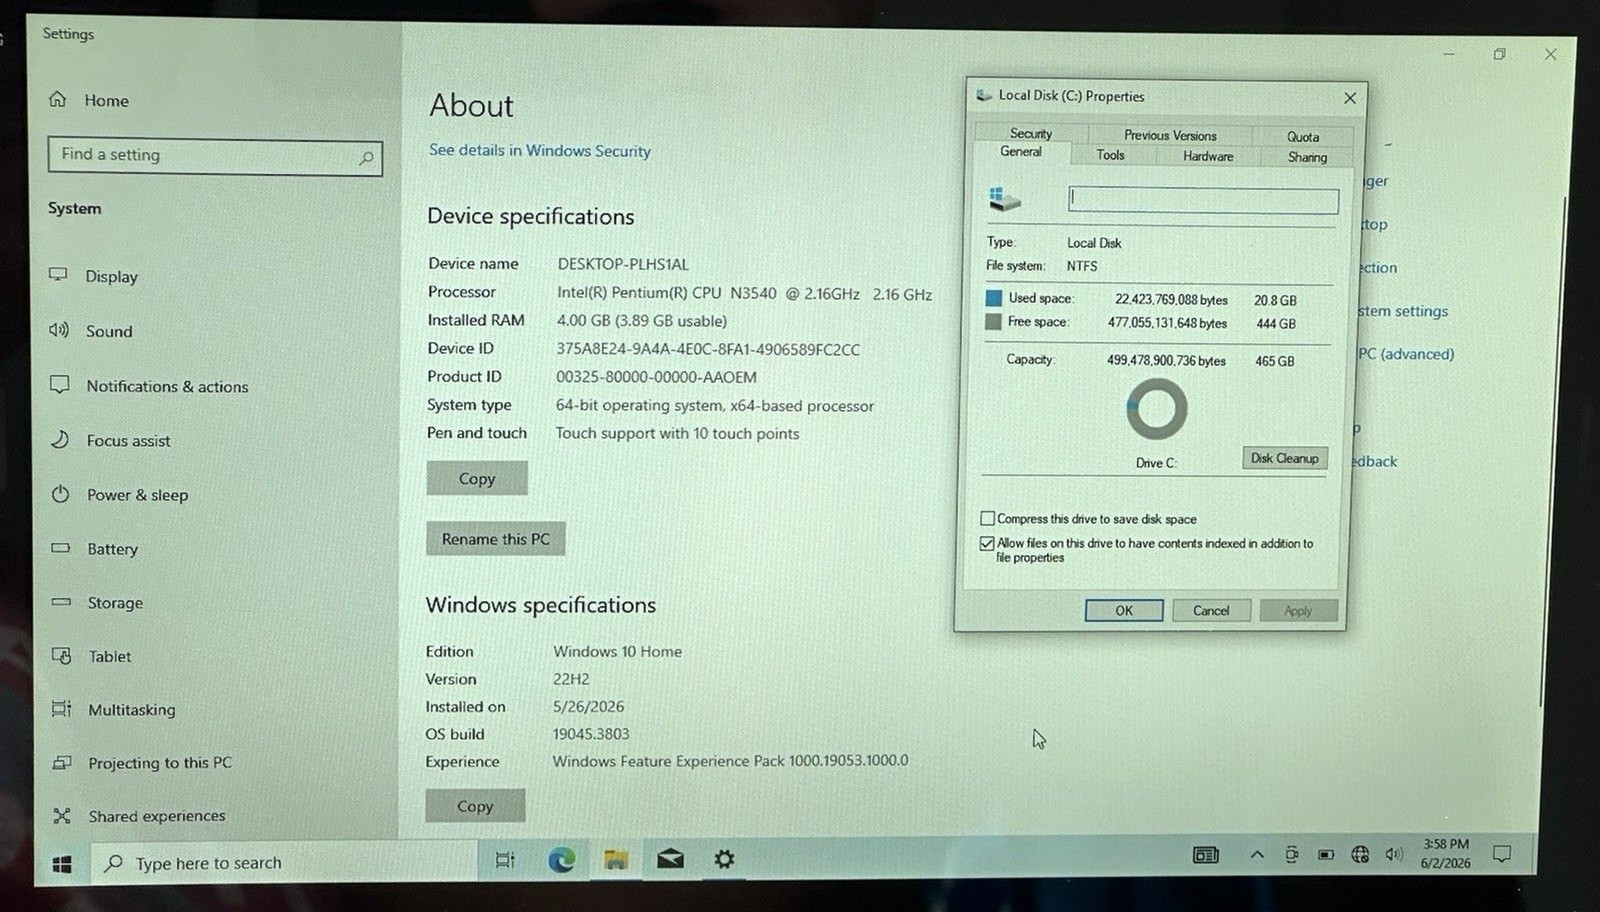Open Battery settings
The width and height of the screenshot is (1600, 912).
[95, 548]
